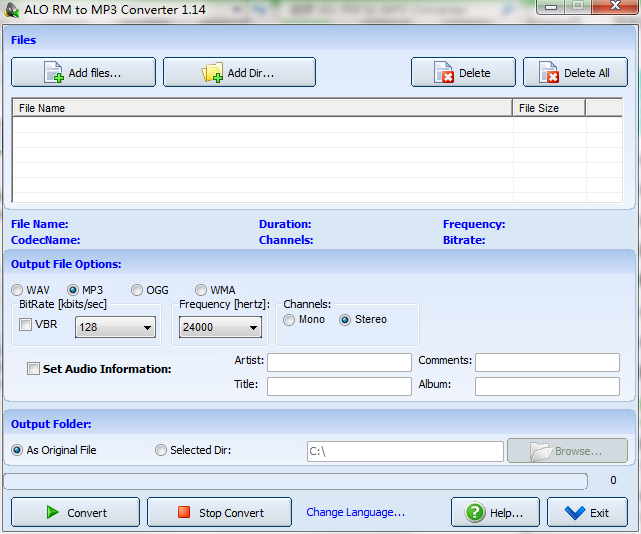Click the Delete red X document icon

pyautogui.click(x=444, y=72)
